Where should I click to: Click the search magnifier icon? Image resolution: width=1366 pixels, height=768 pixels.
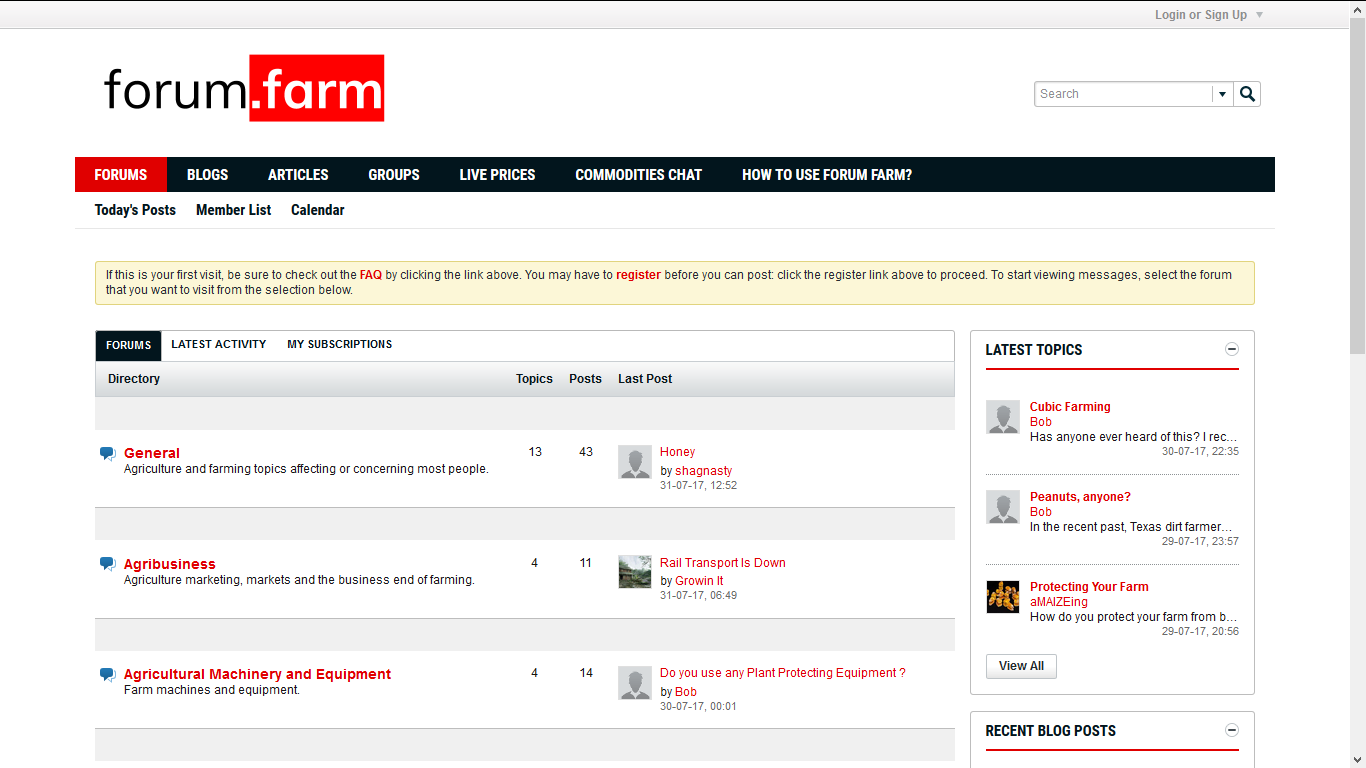pyautogui.click(x=1247, y=94)
